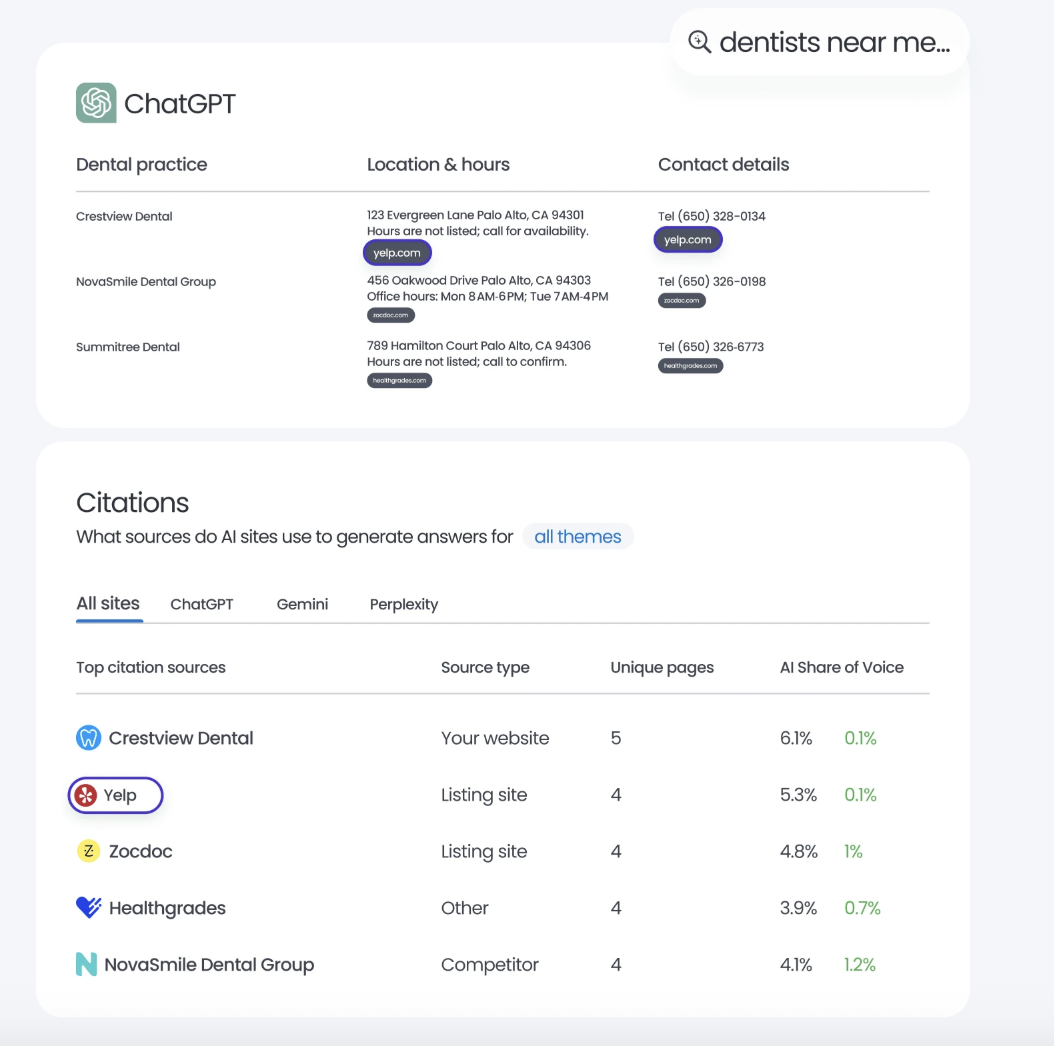The image size is (1054, 1046).
Task: Click 'NovaSmile Dental Group' in the ChatGPT answer table
Action: [146, 282]
